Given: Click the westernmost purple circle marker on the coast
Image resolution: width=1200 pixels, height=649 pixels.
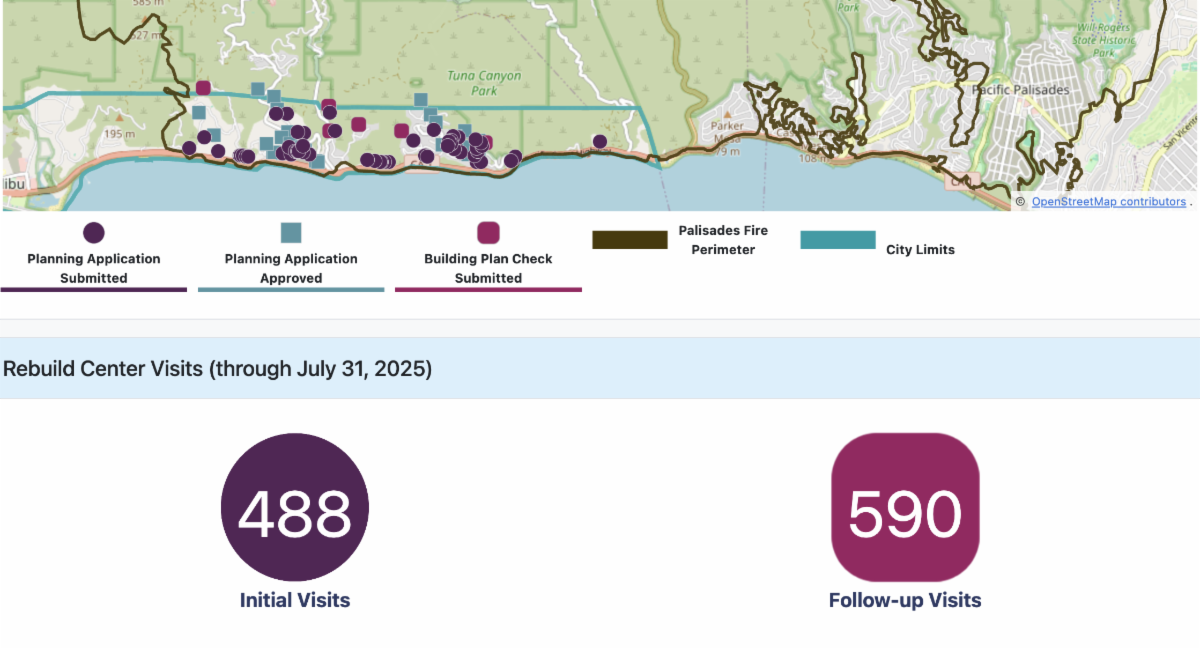Looking at the screenshot, I should 189,149.
